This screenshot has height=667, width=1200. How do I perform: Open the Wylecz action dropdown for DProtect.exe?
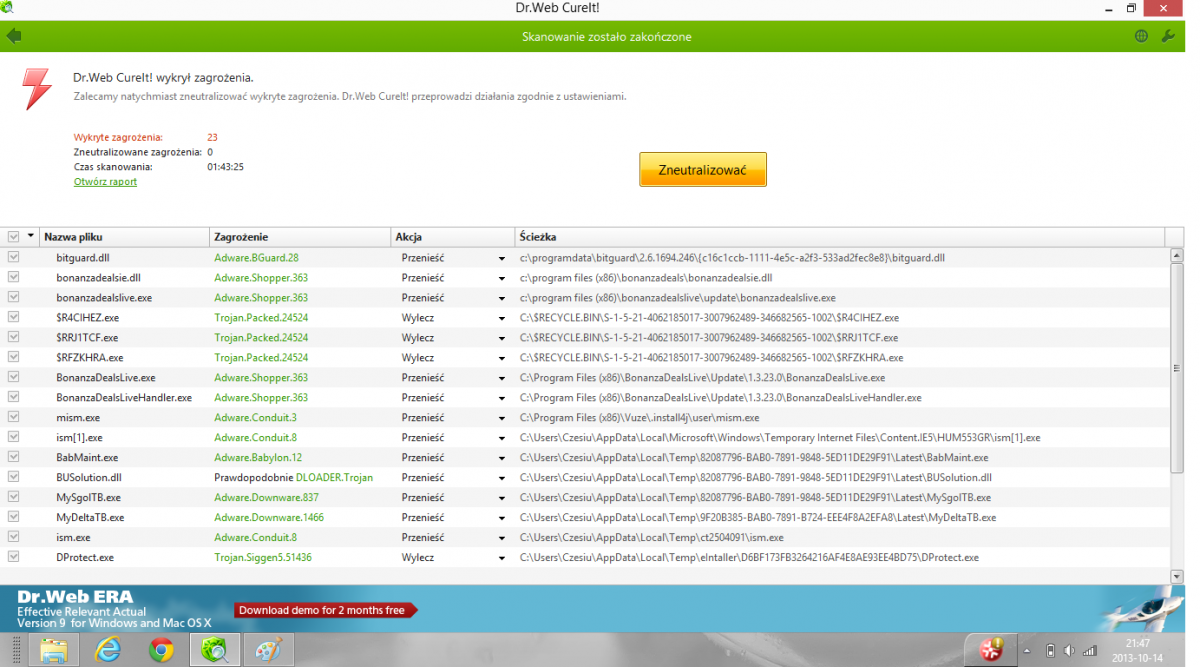(502, 558)
